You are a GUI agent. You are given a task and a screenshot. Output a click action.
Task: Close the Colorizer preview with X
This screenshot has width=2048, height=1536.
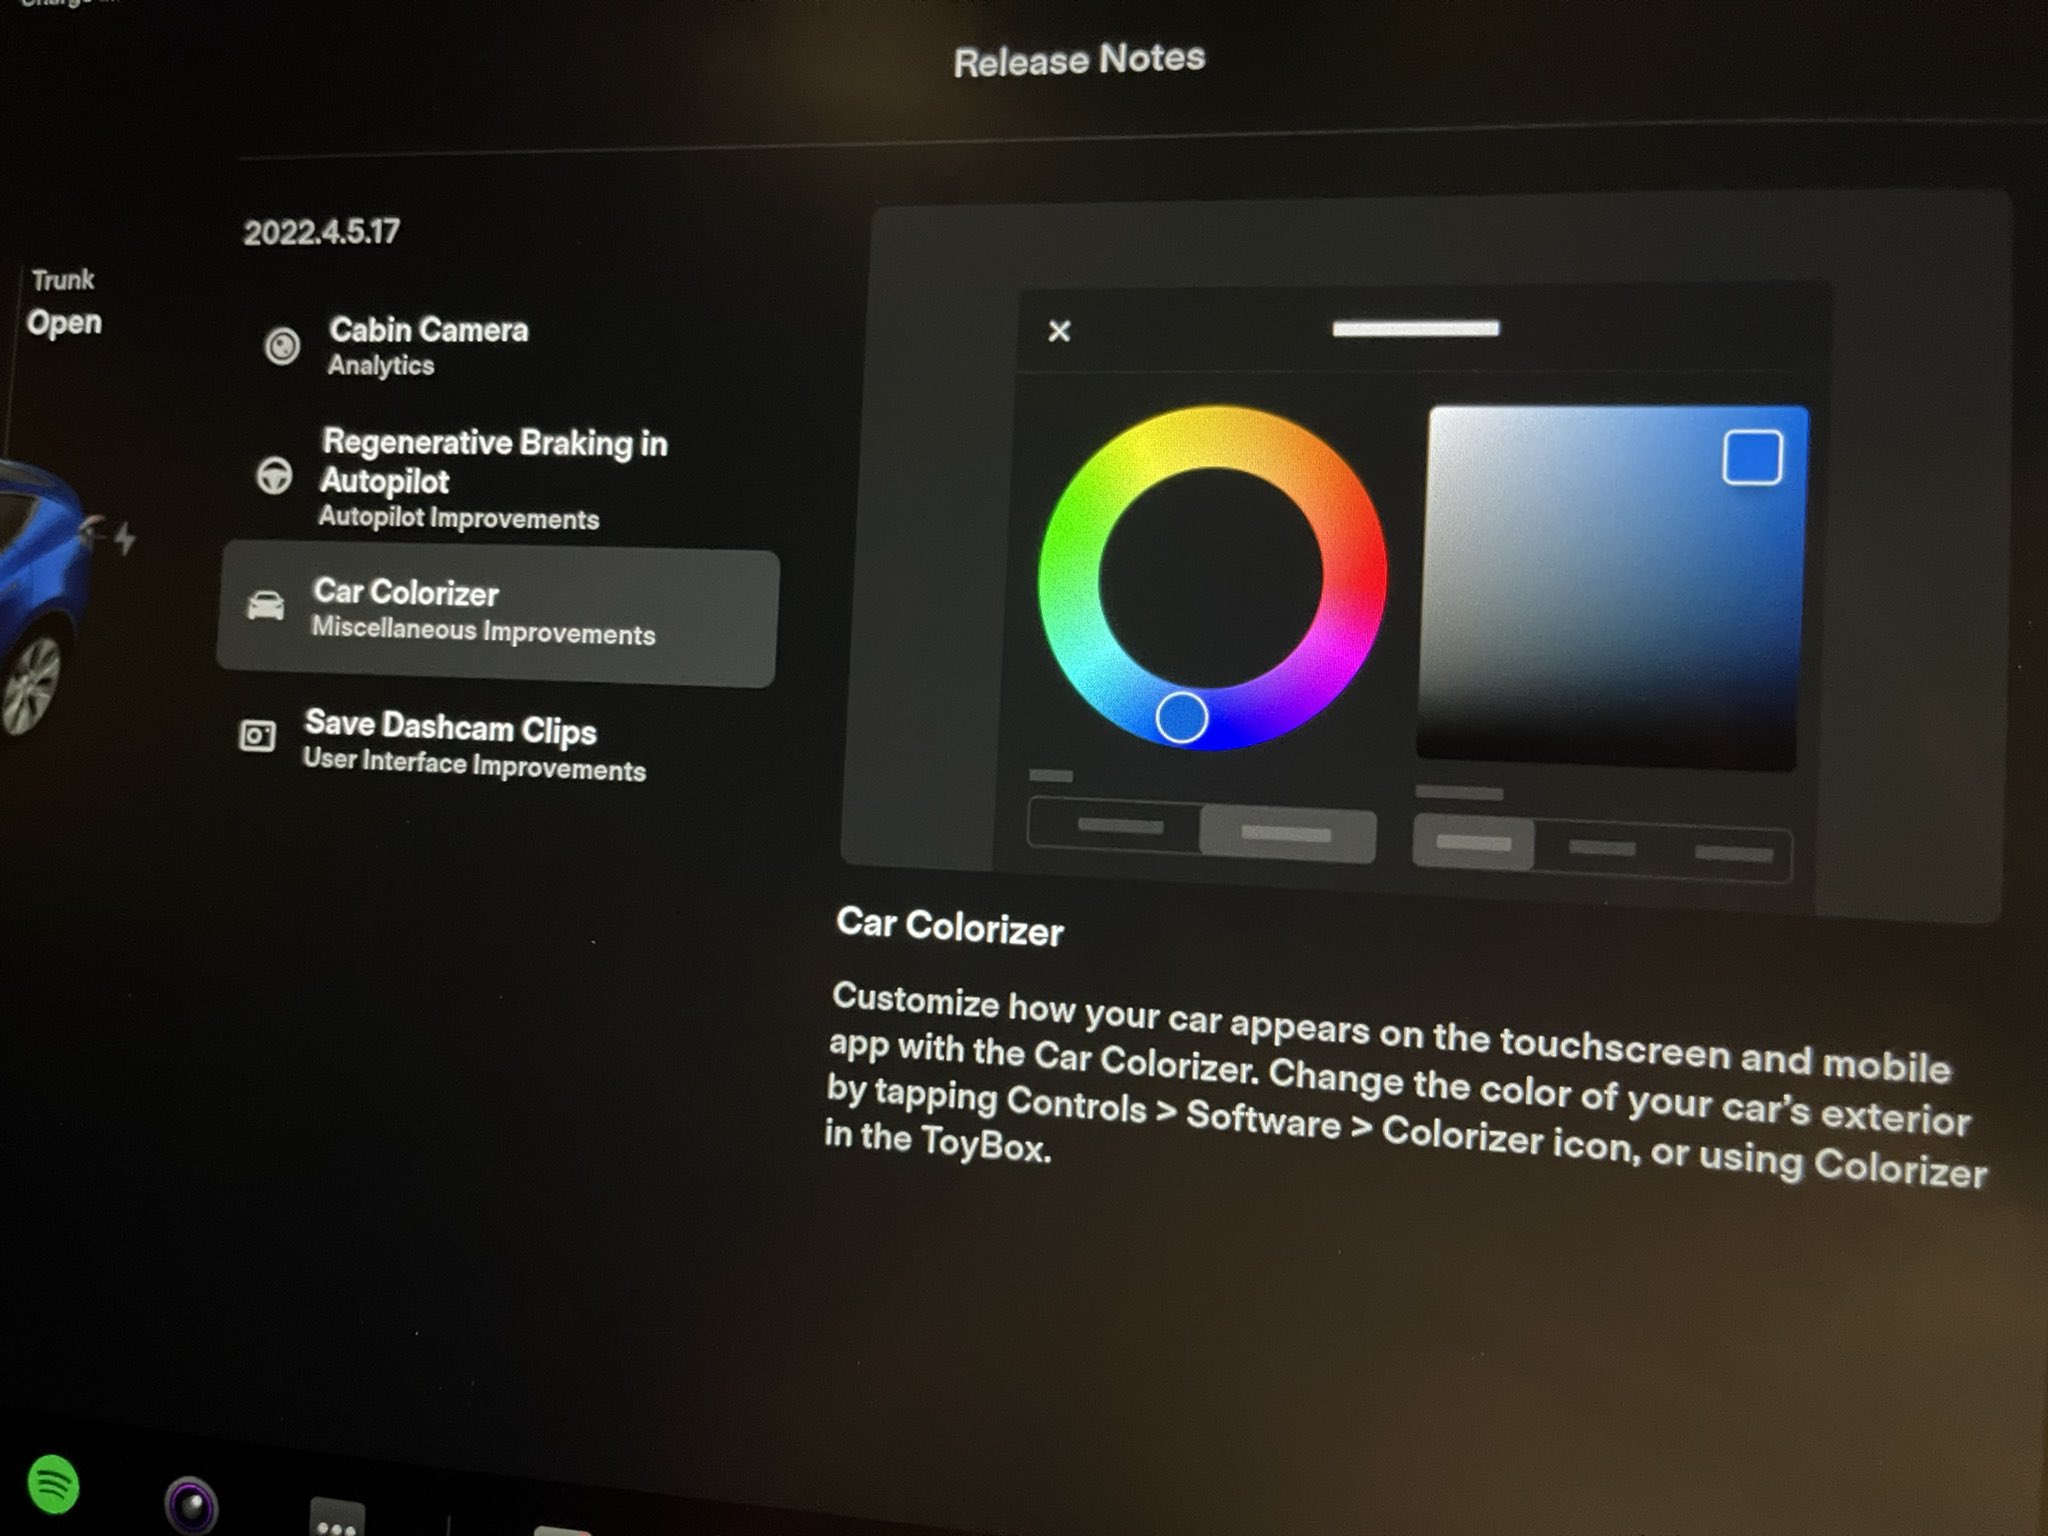(1059, 331)
